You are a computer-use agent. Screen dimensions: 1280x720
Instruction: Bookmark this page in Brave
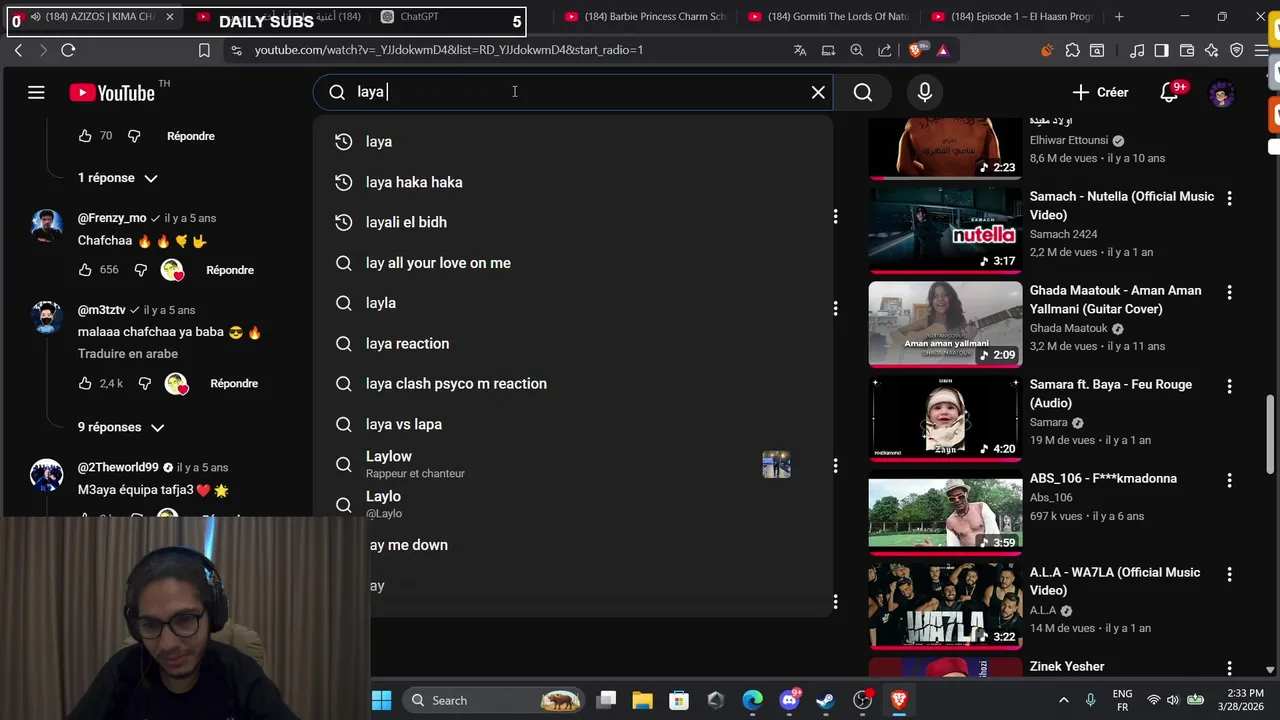pyautogui.click(x=204, y=50)
